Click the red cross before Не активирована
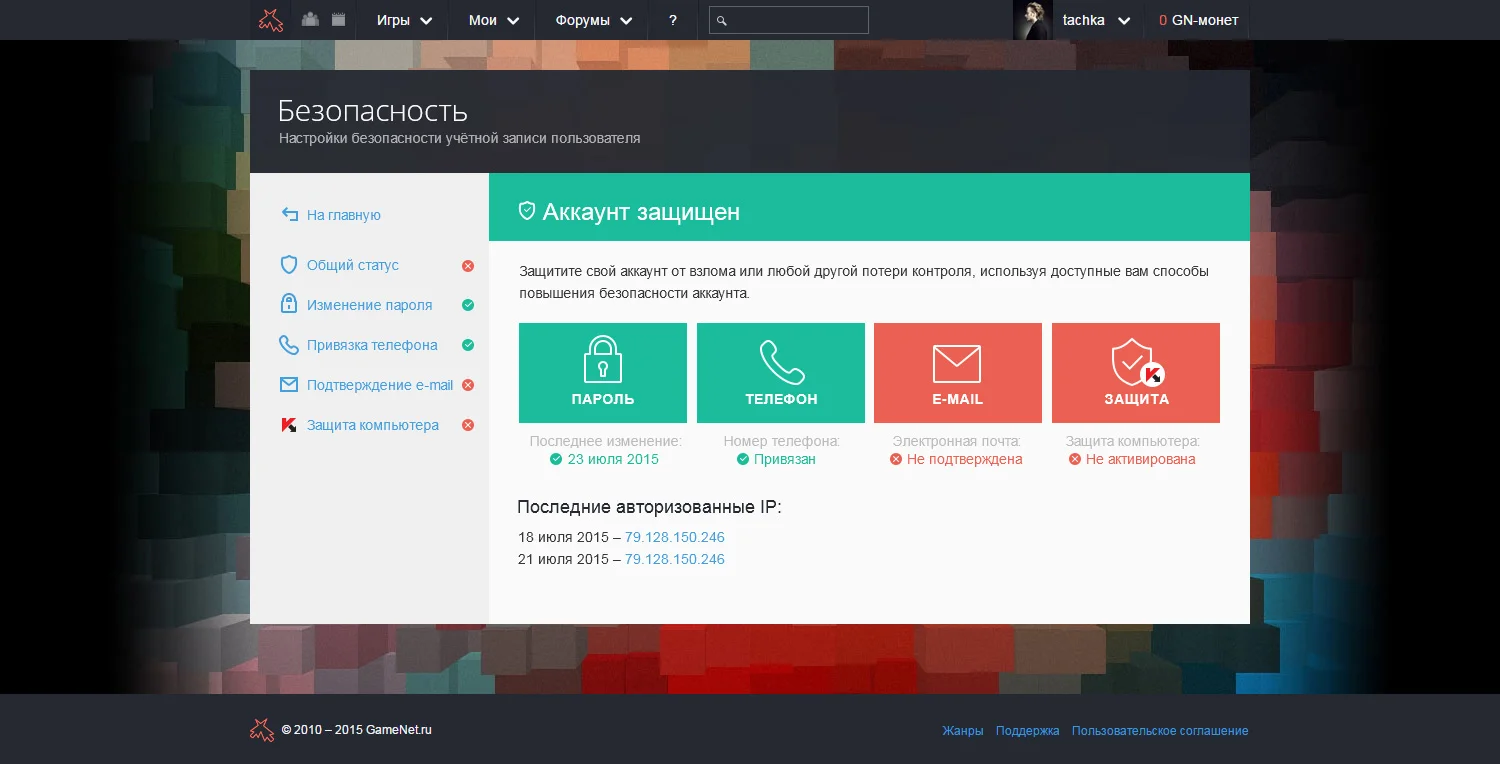The height and width of the screenshot is (764, 1500). pyautogui.click(x=1075, y=459)
